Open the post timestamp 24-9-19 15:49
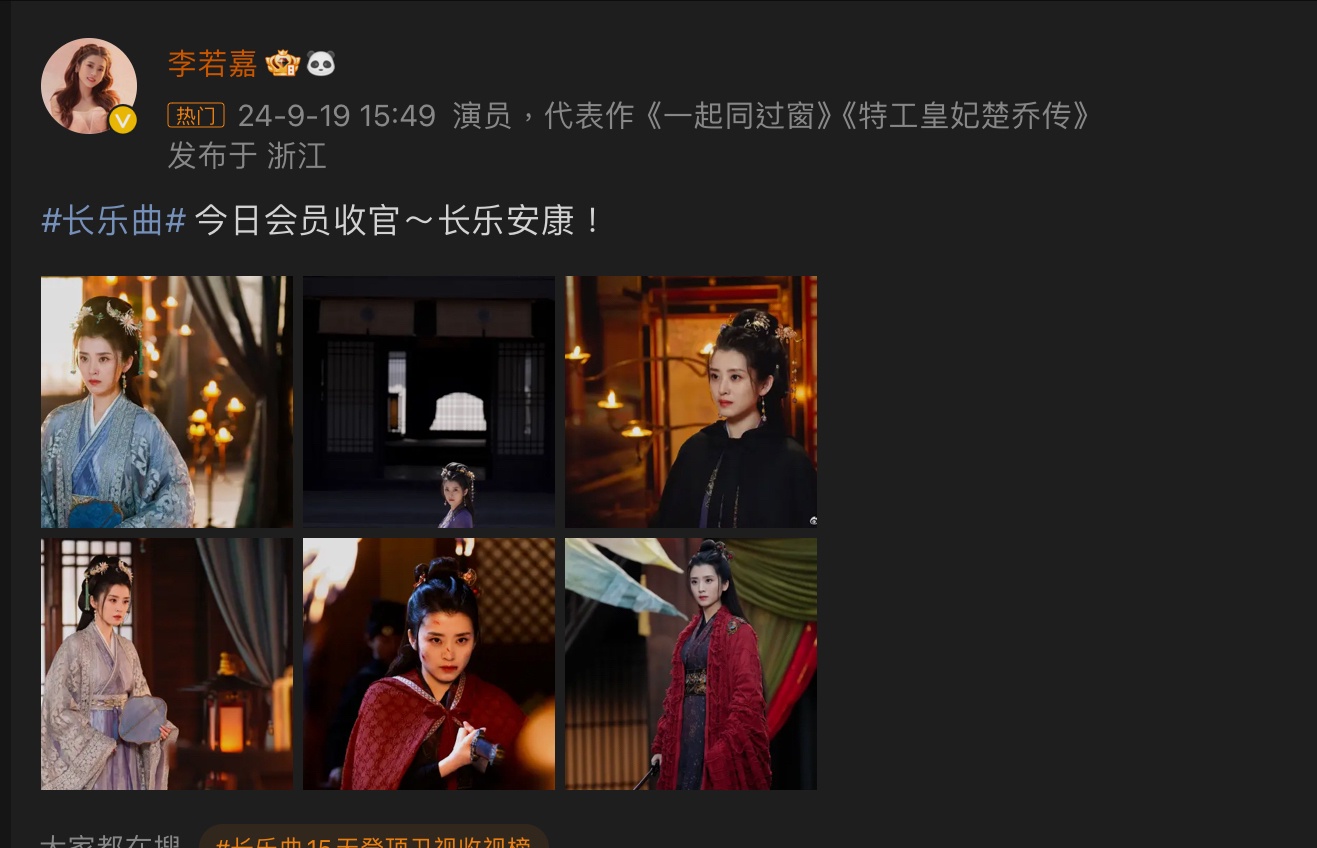Image resolution: width=1317 pixels, height=848 pixels. coord(336,116)
